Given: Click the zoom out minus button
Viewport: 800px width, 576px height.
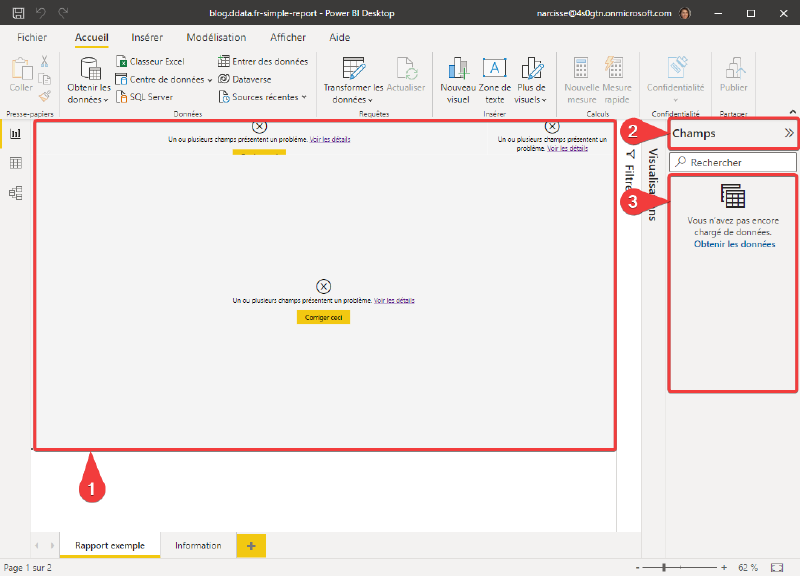Looking at the screenshot, I should point(638,567).
